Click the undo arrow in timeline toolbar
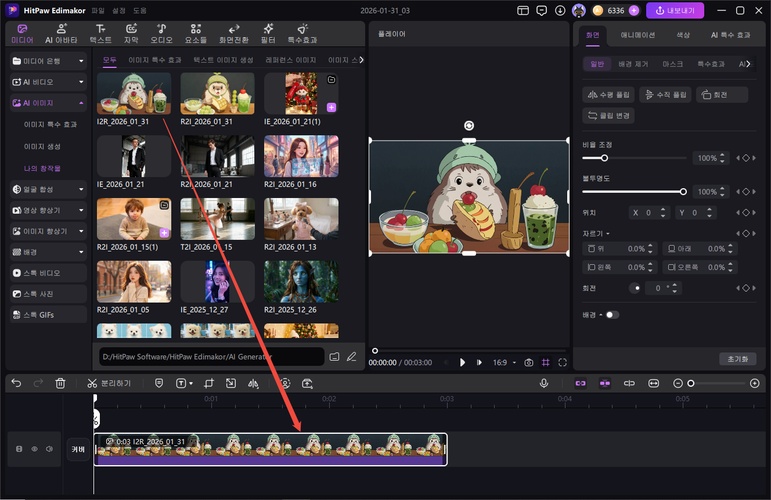 pos(16,383)
